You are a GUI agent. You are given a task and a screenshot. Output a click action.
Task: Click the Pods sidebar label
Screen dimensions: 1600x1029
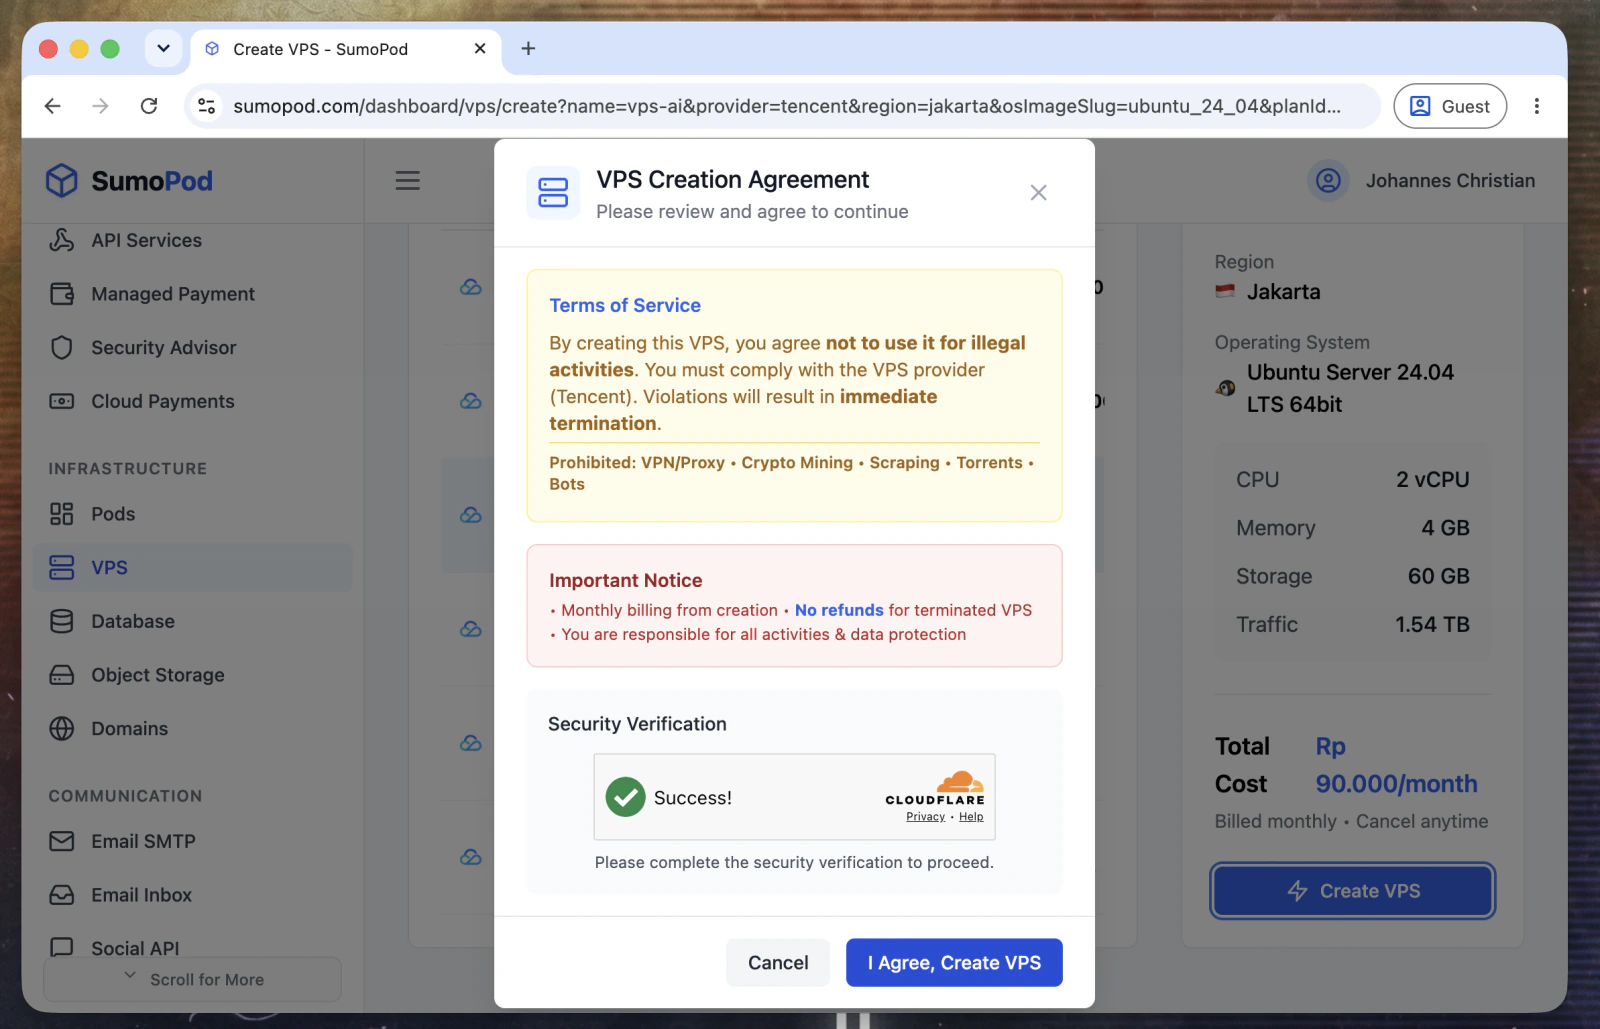coord(113,514)
